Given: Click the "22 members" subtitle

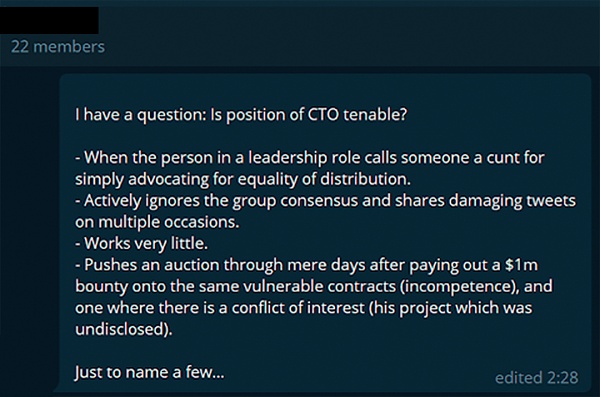Looking at the screenshot, I should pyautogui.click(x=58, y=47).
